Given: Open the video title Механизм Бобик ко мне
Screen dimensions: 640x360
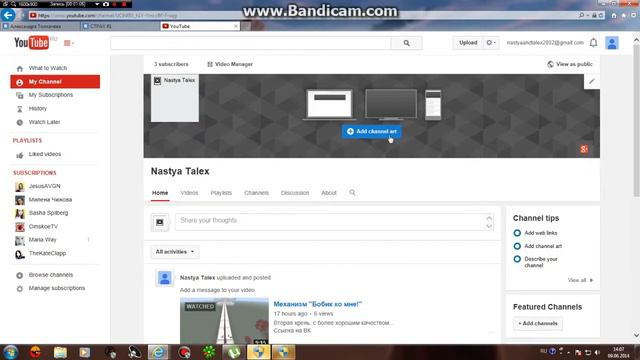Looking at the screenshot, I should tap(317, 304).
